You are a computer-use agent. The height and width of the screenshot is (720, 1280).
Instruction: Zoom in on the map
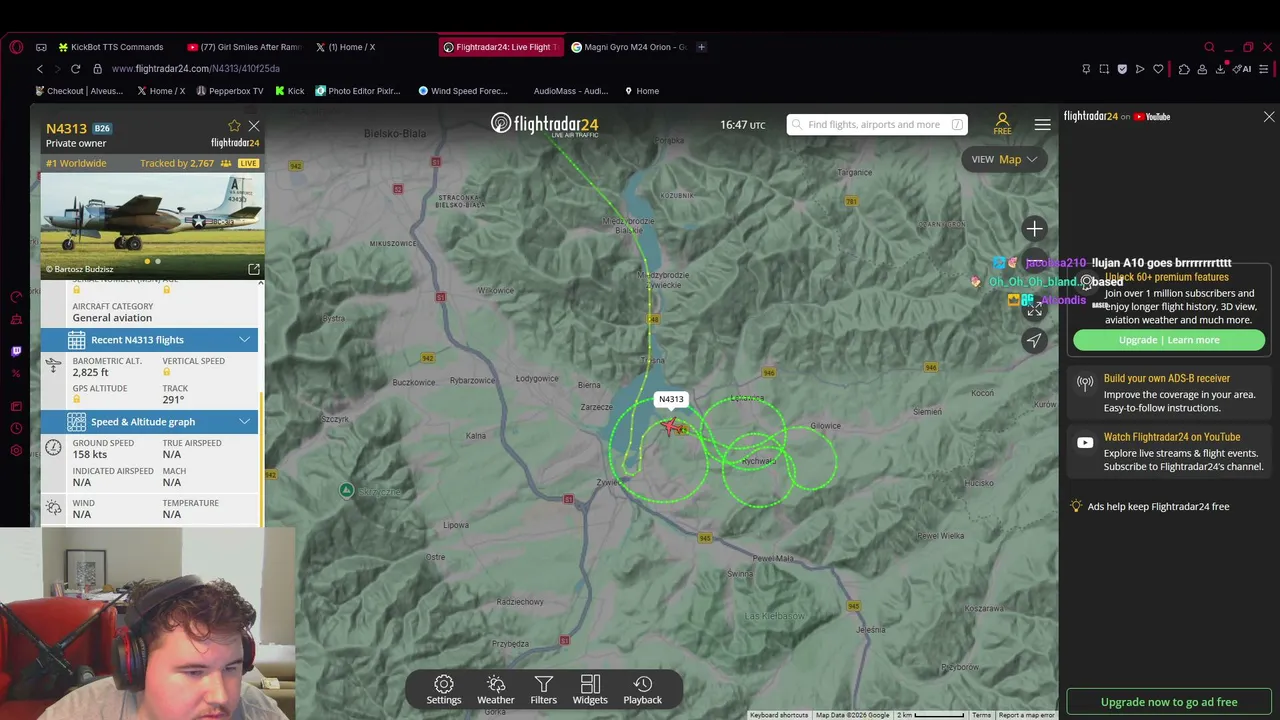(1034, 229)
